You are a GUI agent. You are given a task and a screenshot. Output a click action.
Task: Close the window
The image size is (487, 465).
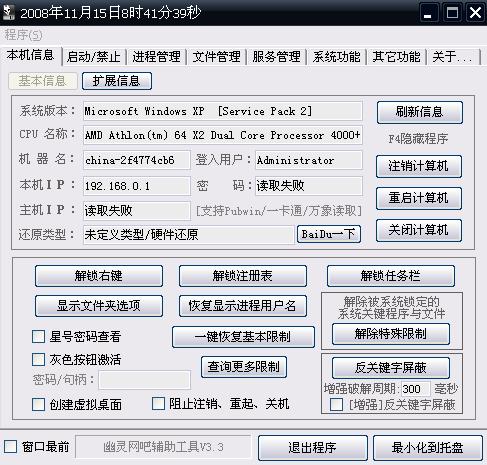pos(475,13)
